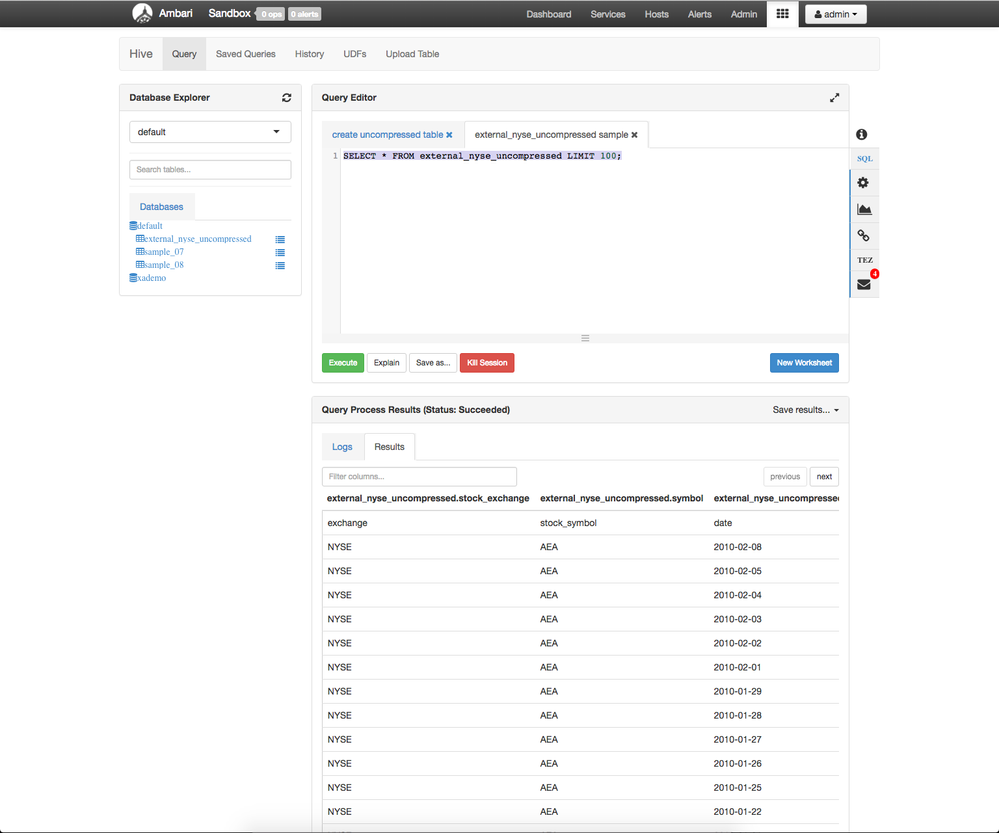Click the info circle icon above SQL
Viewport: 999px width, 833px height.
click(x=861, y=133)
